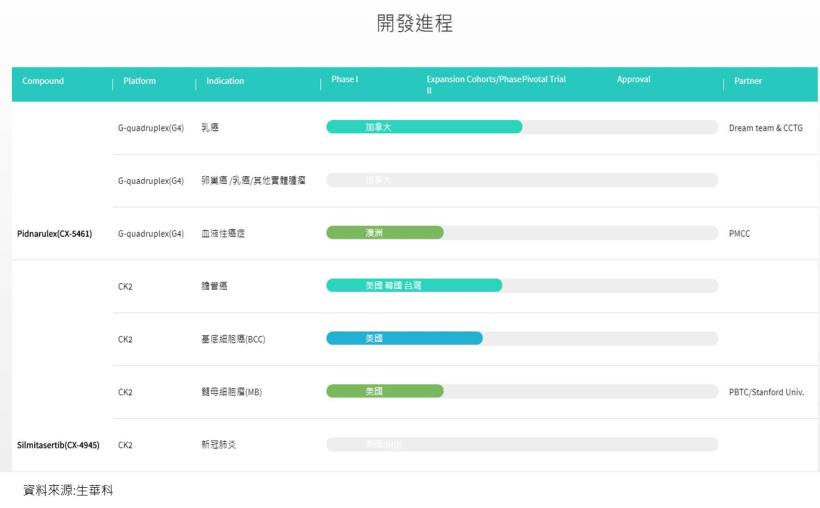Click the PMCC partner label
Viewport: 820px width, 508px height.
click(739, 233)
